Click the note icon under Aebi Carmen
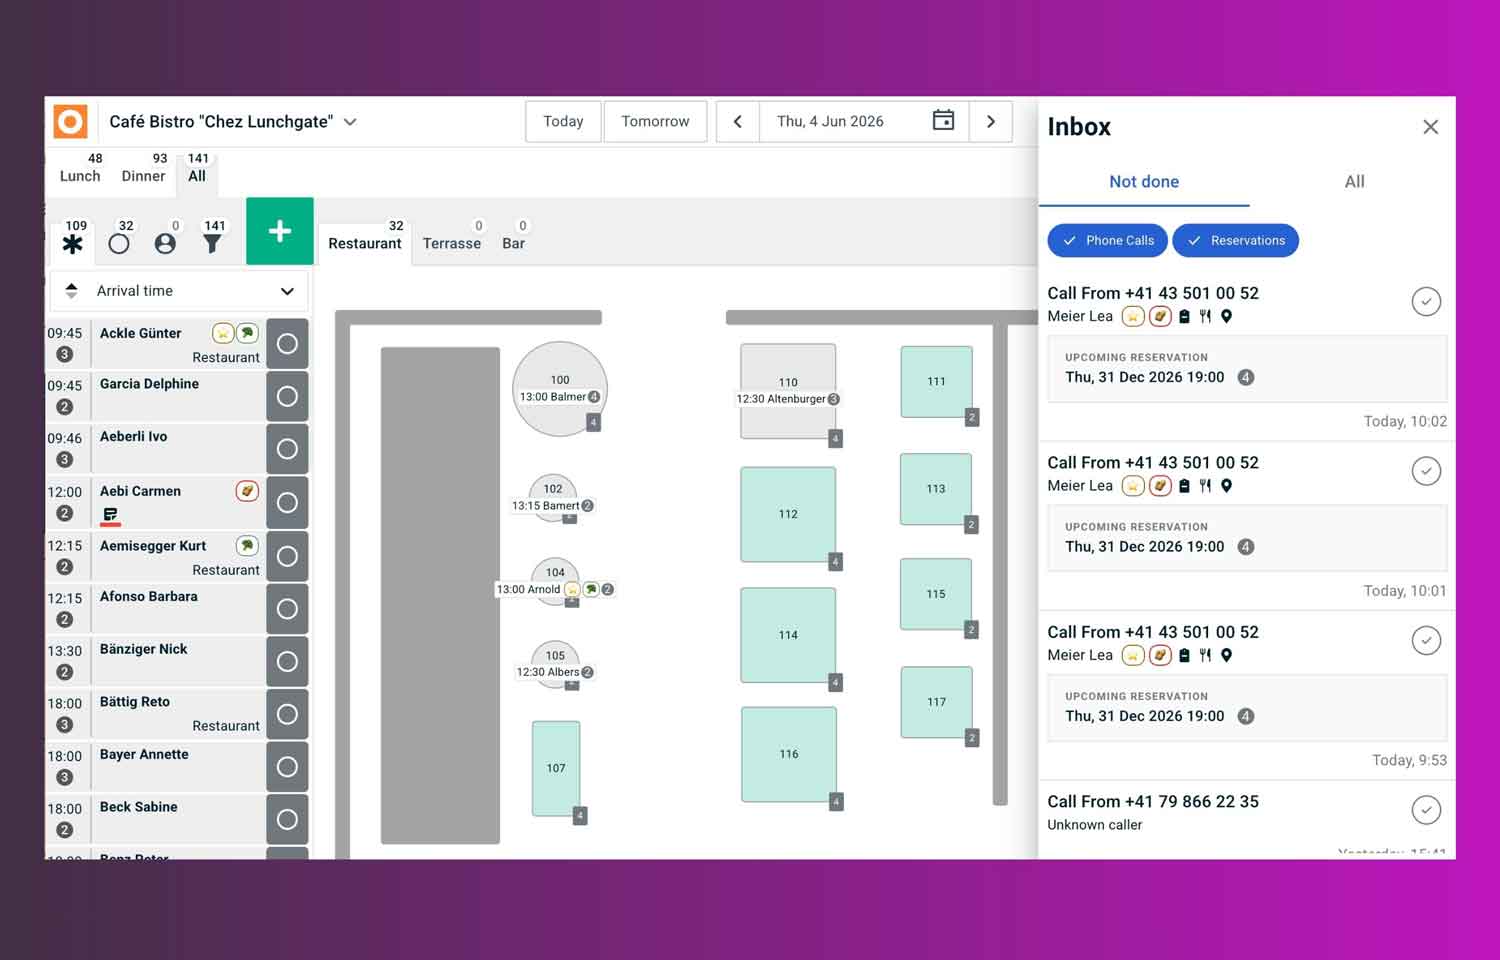The width and height of the screenshot is (1500, 960). (x=110, y=514)
